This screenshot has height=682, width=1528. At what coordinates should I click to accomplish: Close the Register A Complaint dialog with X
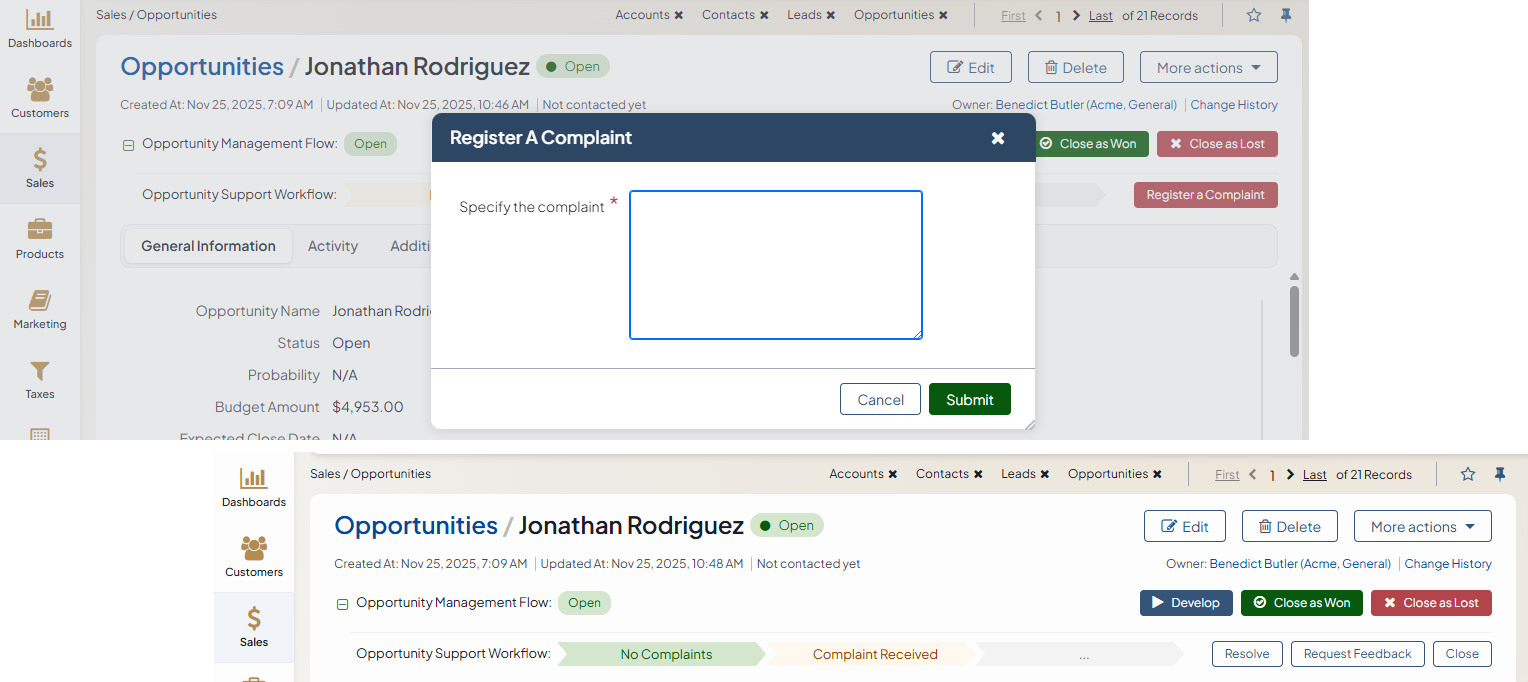point(997,138)
